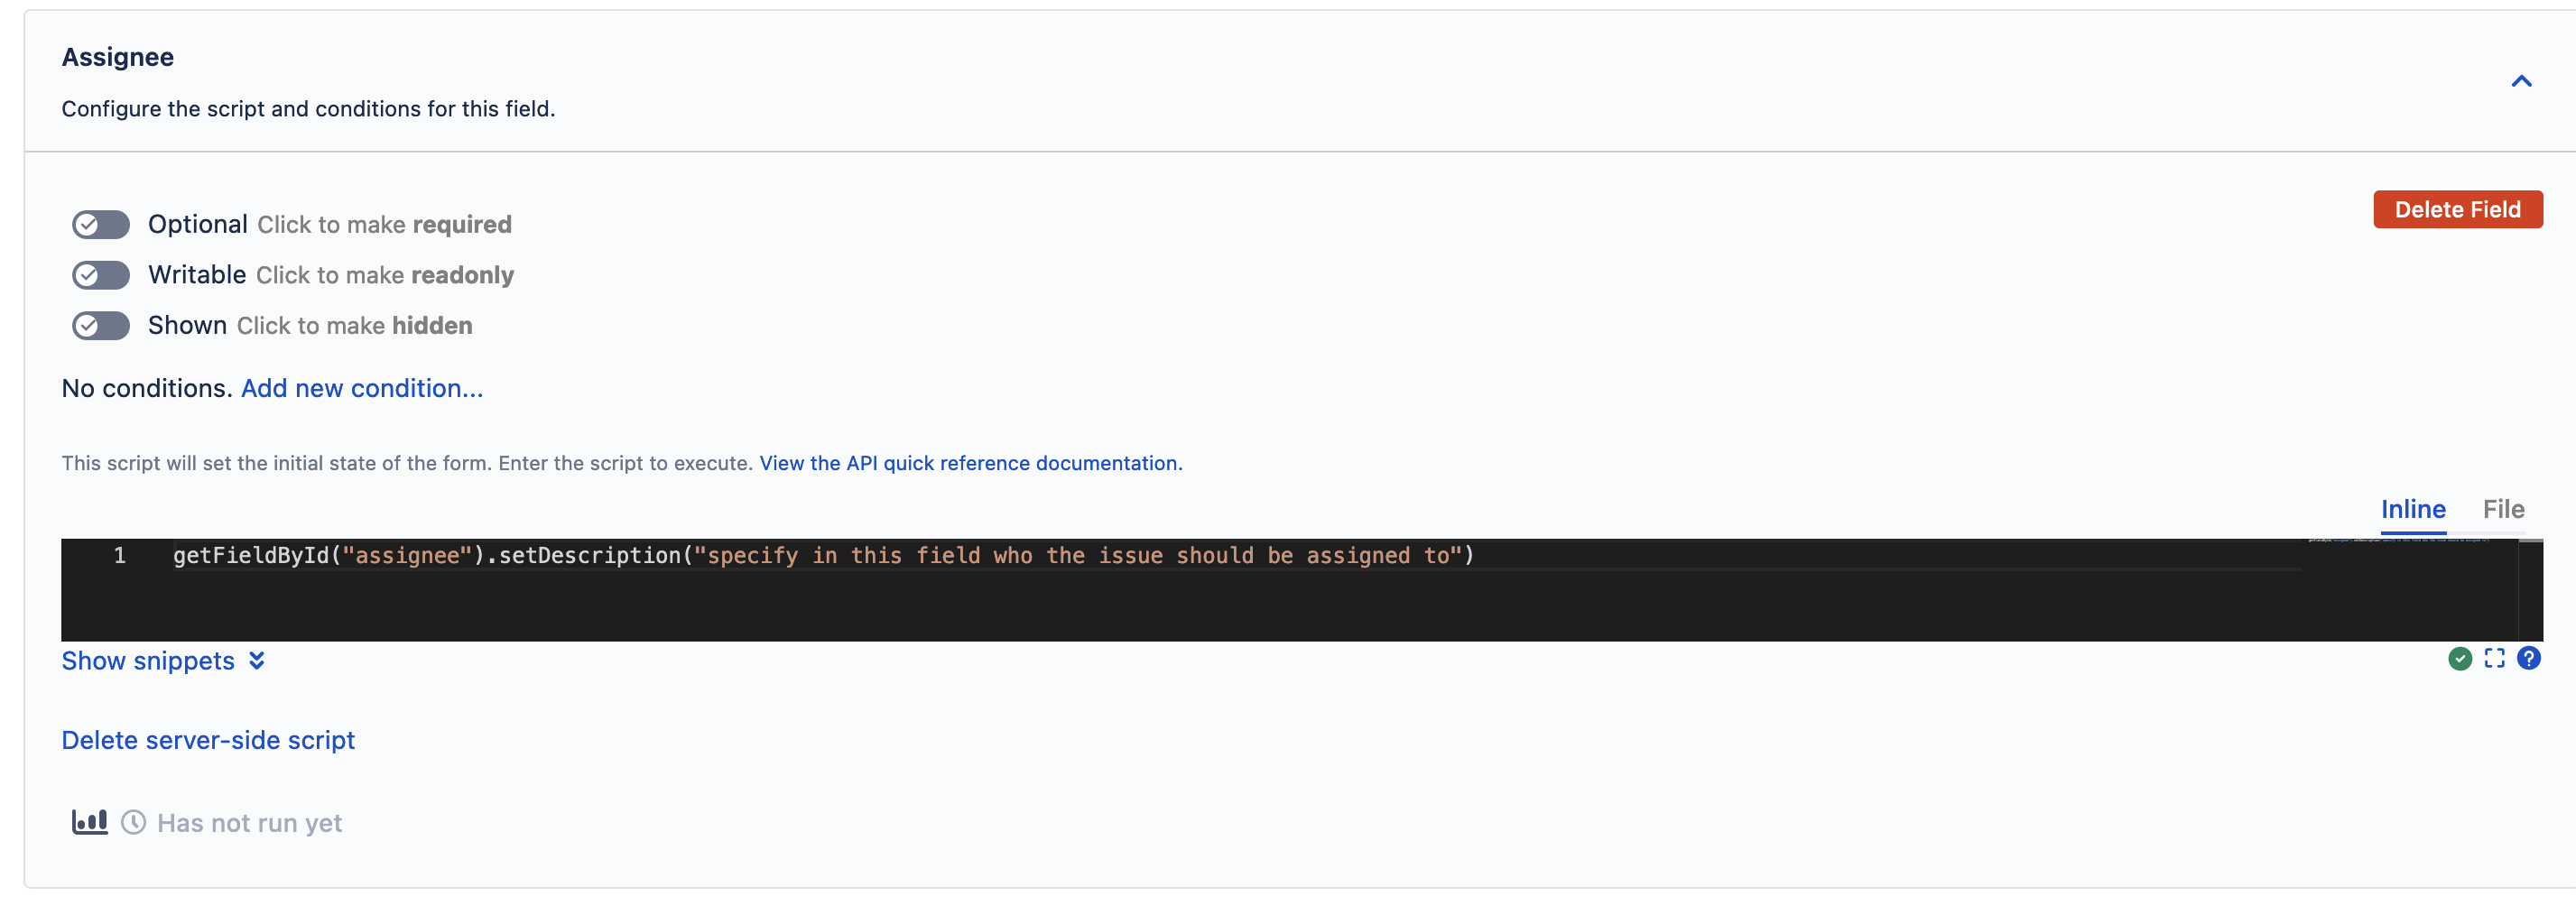
Task: Click Add new condition link
Action: point(361,388)
